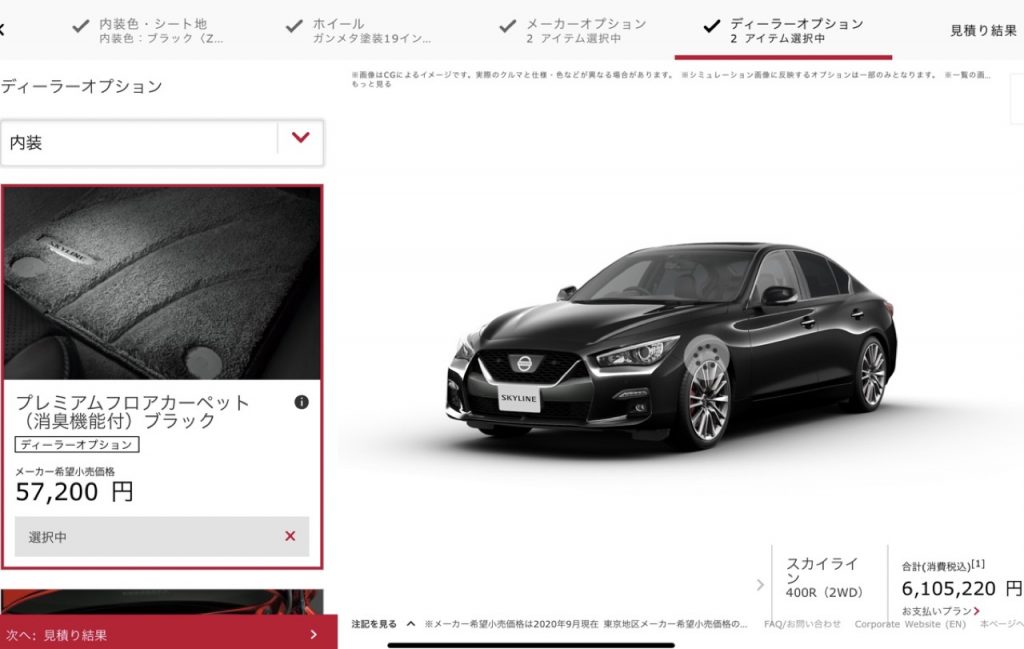Click the caret next to 注記を見る
Image resolution: width=1024 pixels, height=649 pixels.
(x=410, y=624)
